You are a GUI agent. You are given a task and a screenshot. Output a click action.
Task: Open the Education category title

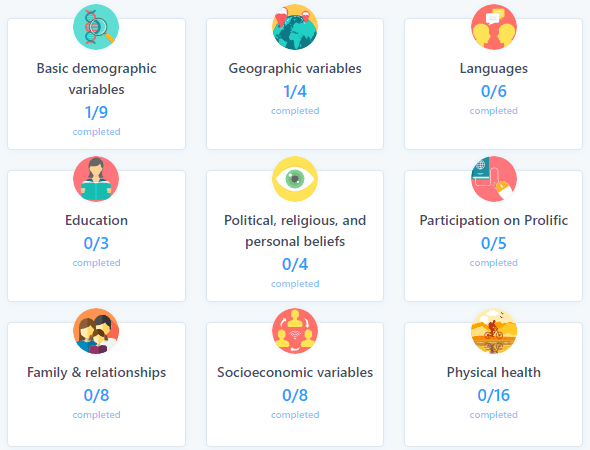96,220
